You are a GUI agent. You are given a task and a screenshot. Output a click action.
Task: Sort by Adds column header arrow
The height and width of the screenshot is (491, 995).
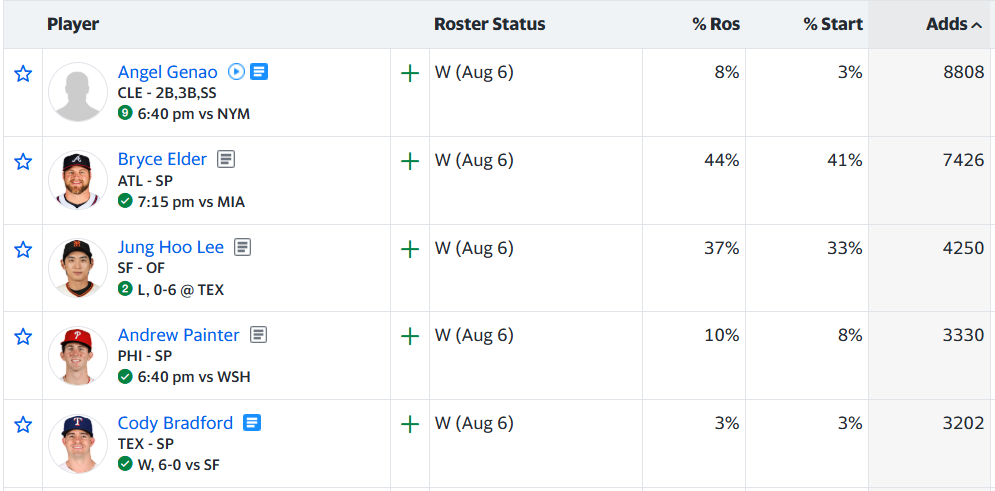tap(976, 25)
